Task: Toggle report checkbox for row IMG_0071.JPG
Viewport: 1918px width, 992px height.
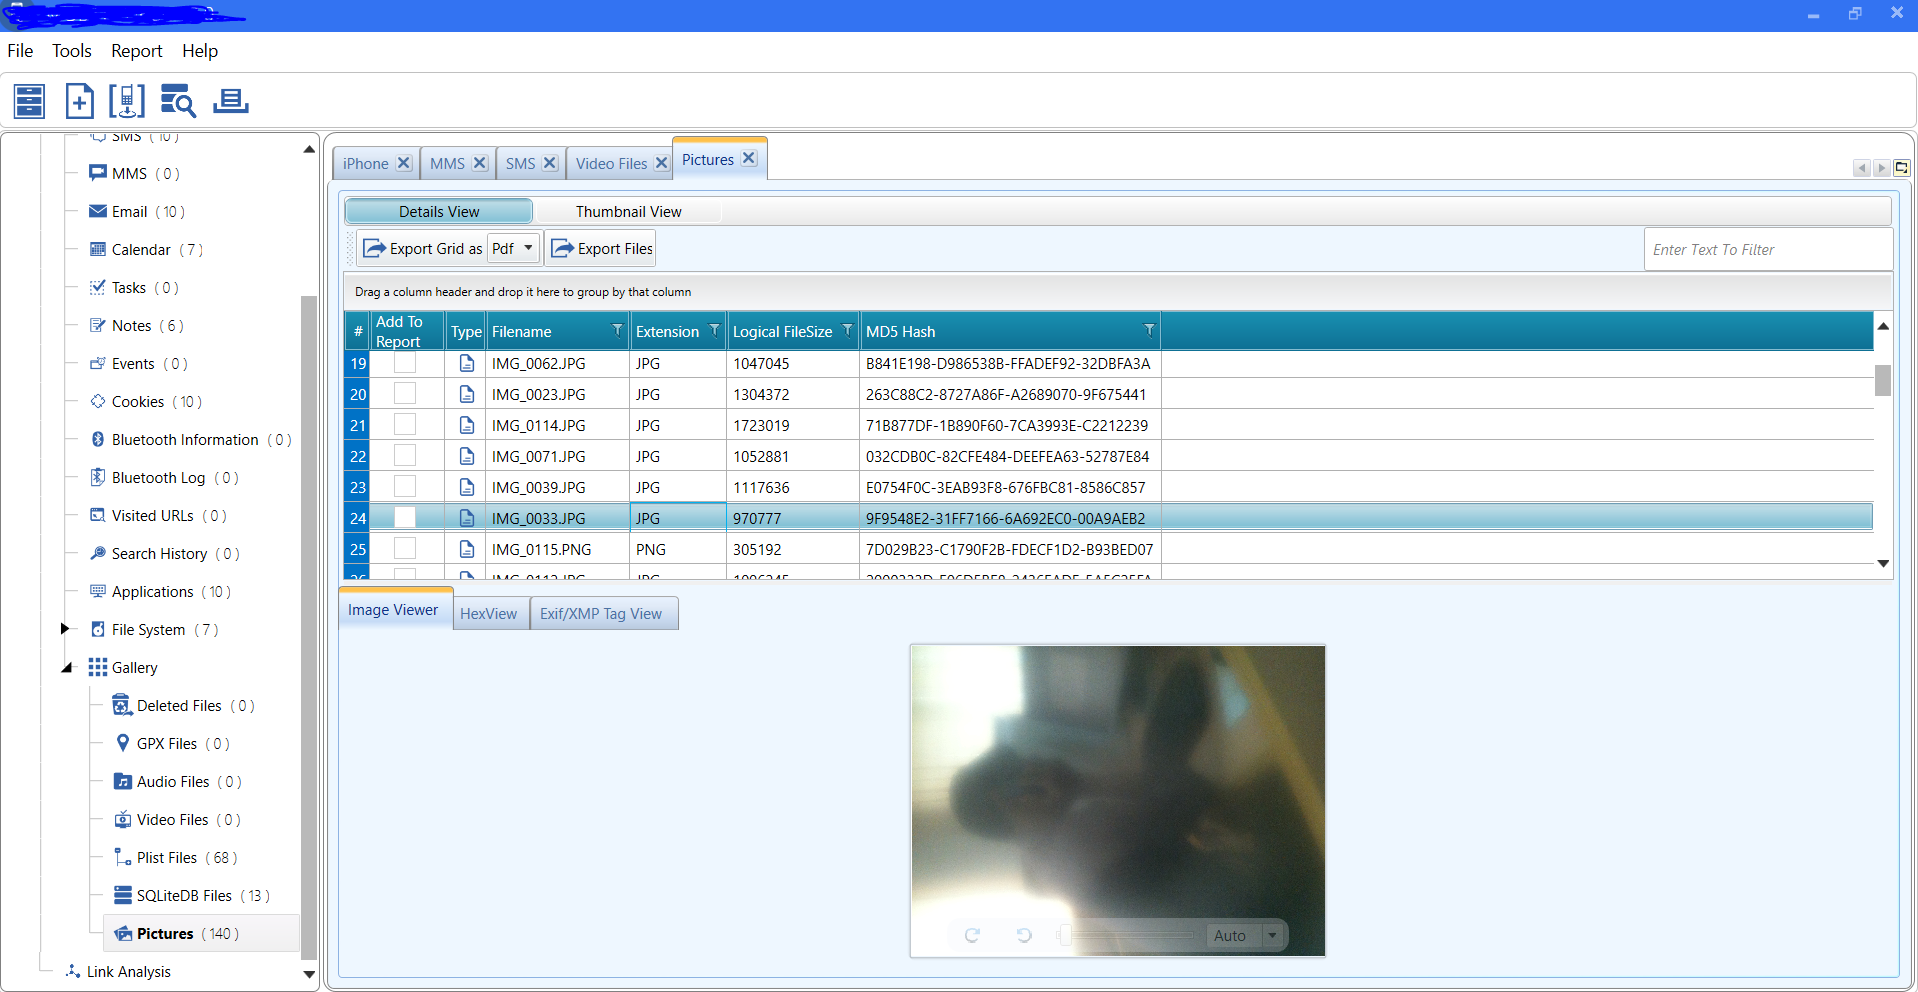Action: pos(405,456)
